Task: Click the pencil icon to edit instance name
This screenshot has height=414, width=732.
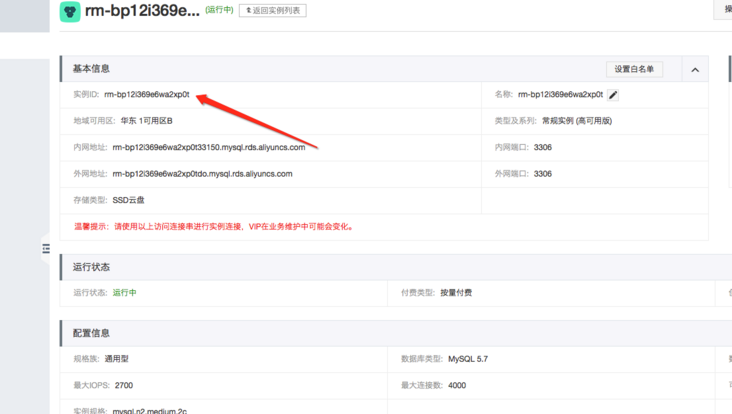Action: pos(613,95)
